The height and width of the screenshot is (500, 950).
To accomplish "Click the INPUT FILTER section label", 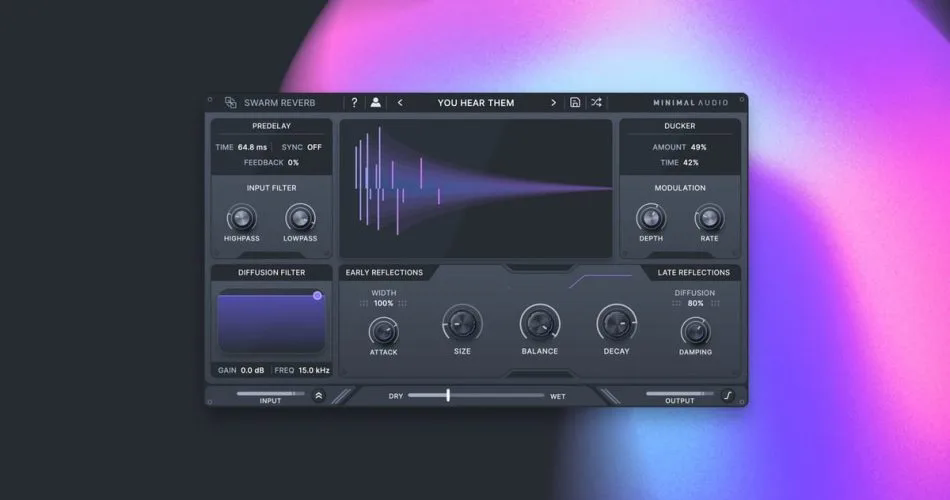I will click(271, 188).
